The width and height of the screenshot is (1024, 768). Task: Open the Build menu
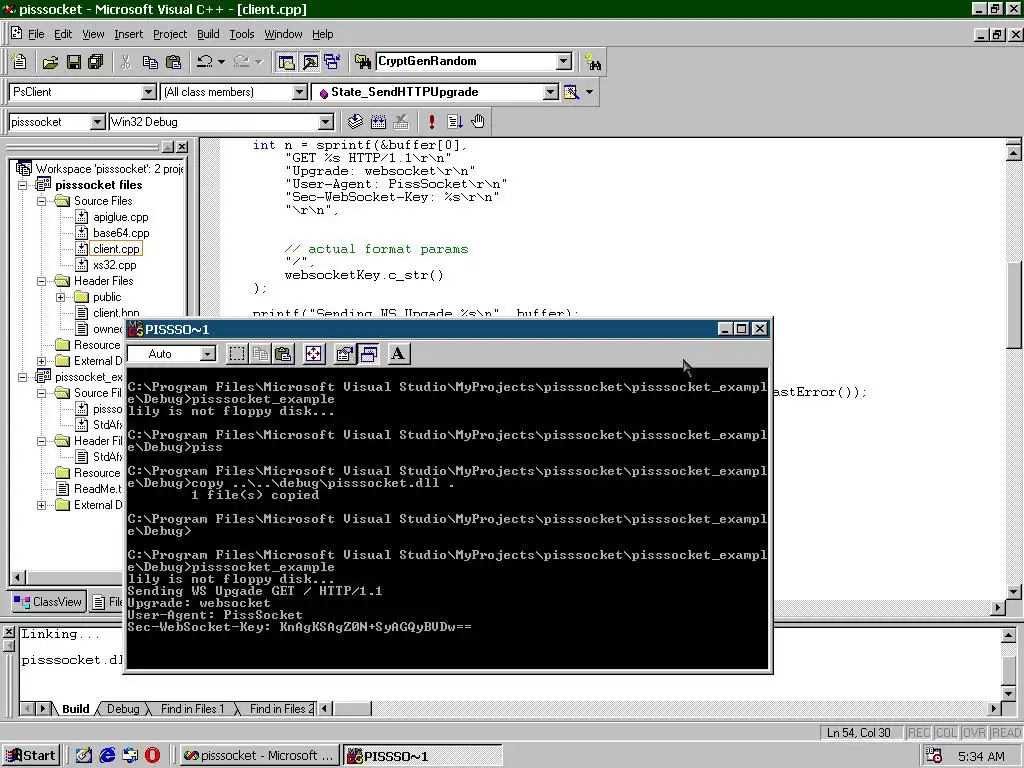pyautogui.click(x=208, y=34)
